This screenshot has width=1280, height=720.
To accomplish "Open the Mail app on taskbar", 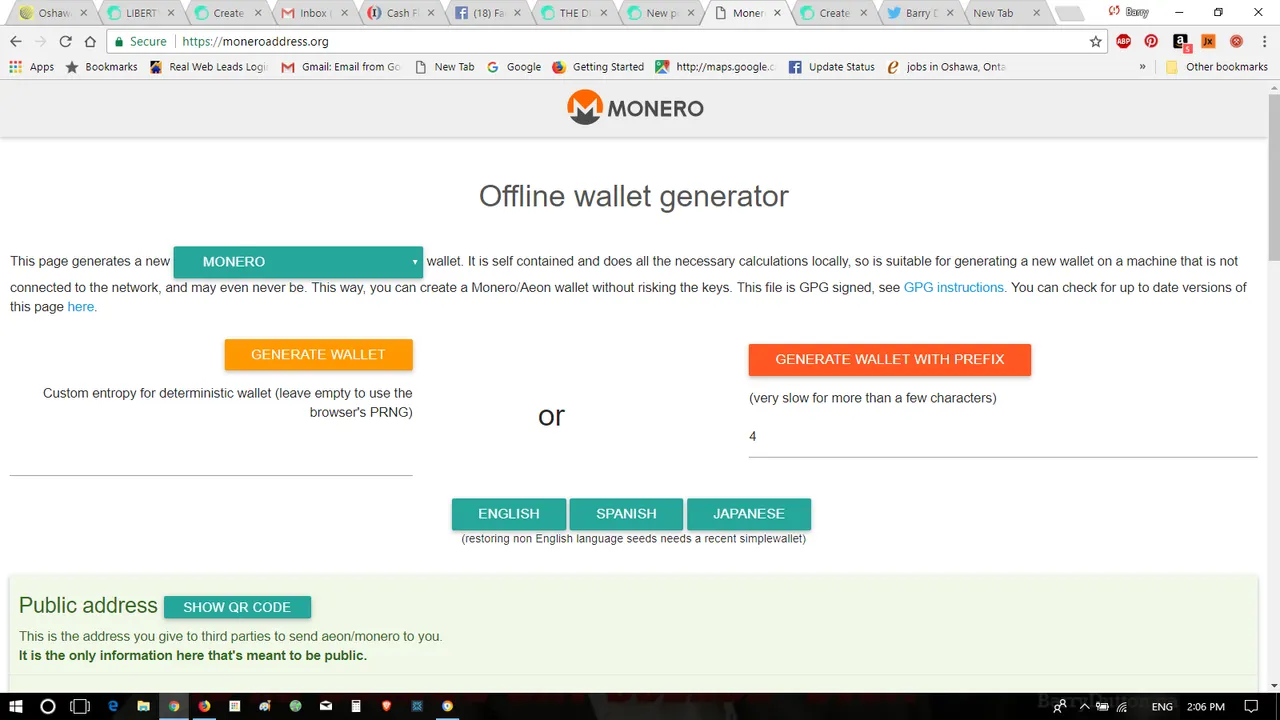I will tap(325, 706).
